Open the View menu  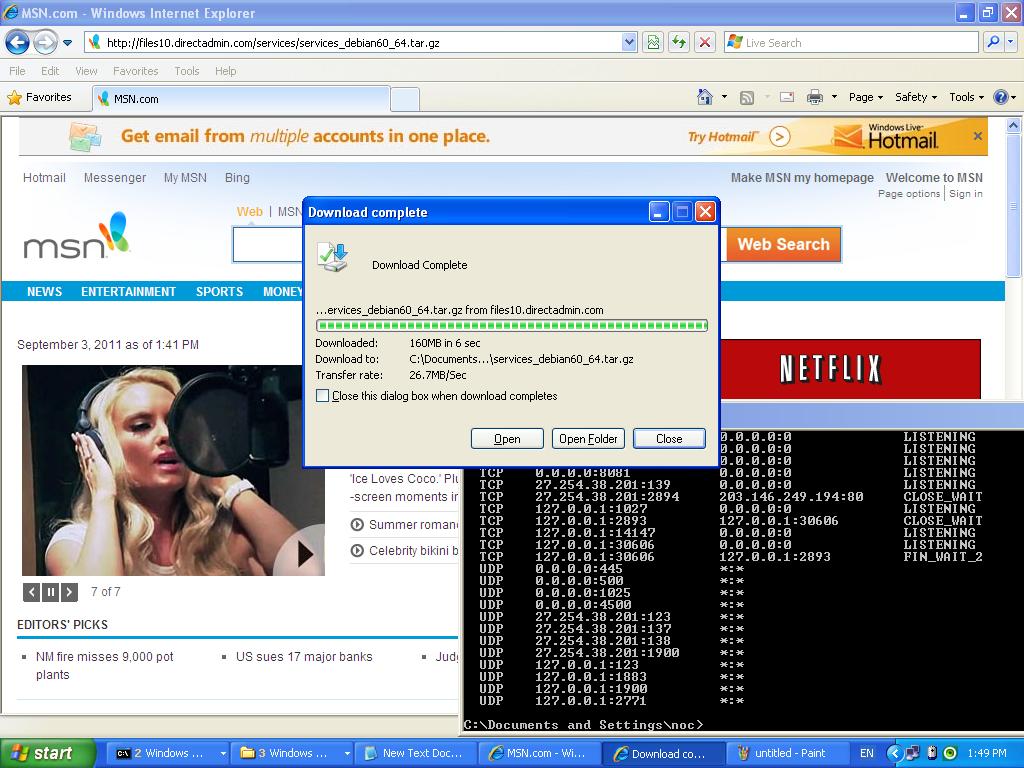click(x=86, y=71)
